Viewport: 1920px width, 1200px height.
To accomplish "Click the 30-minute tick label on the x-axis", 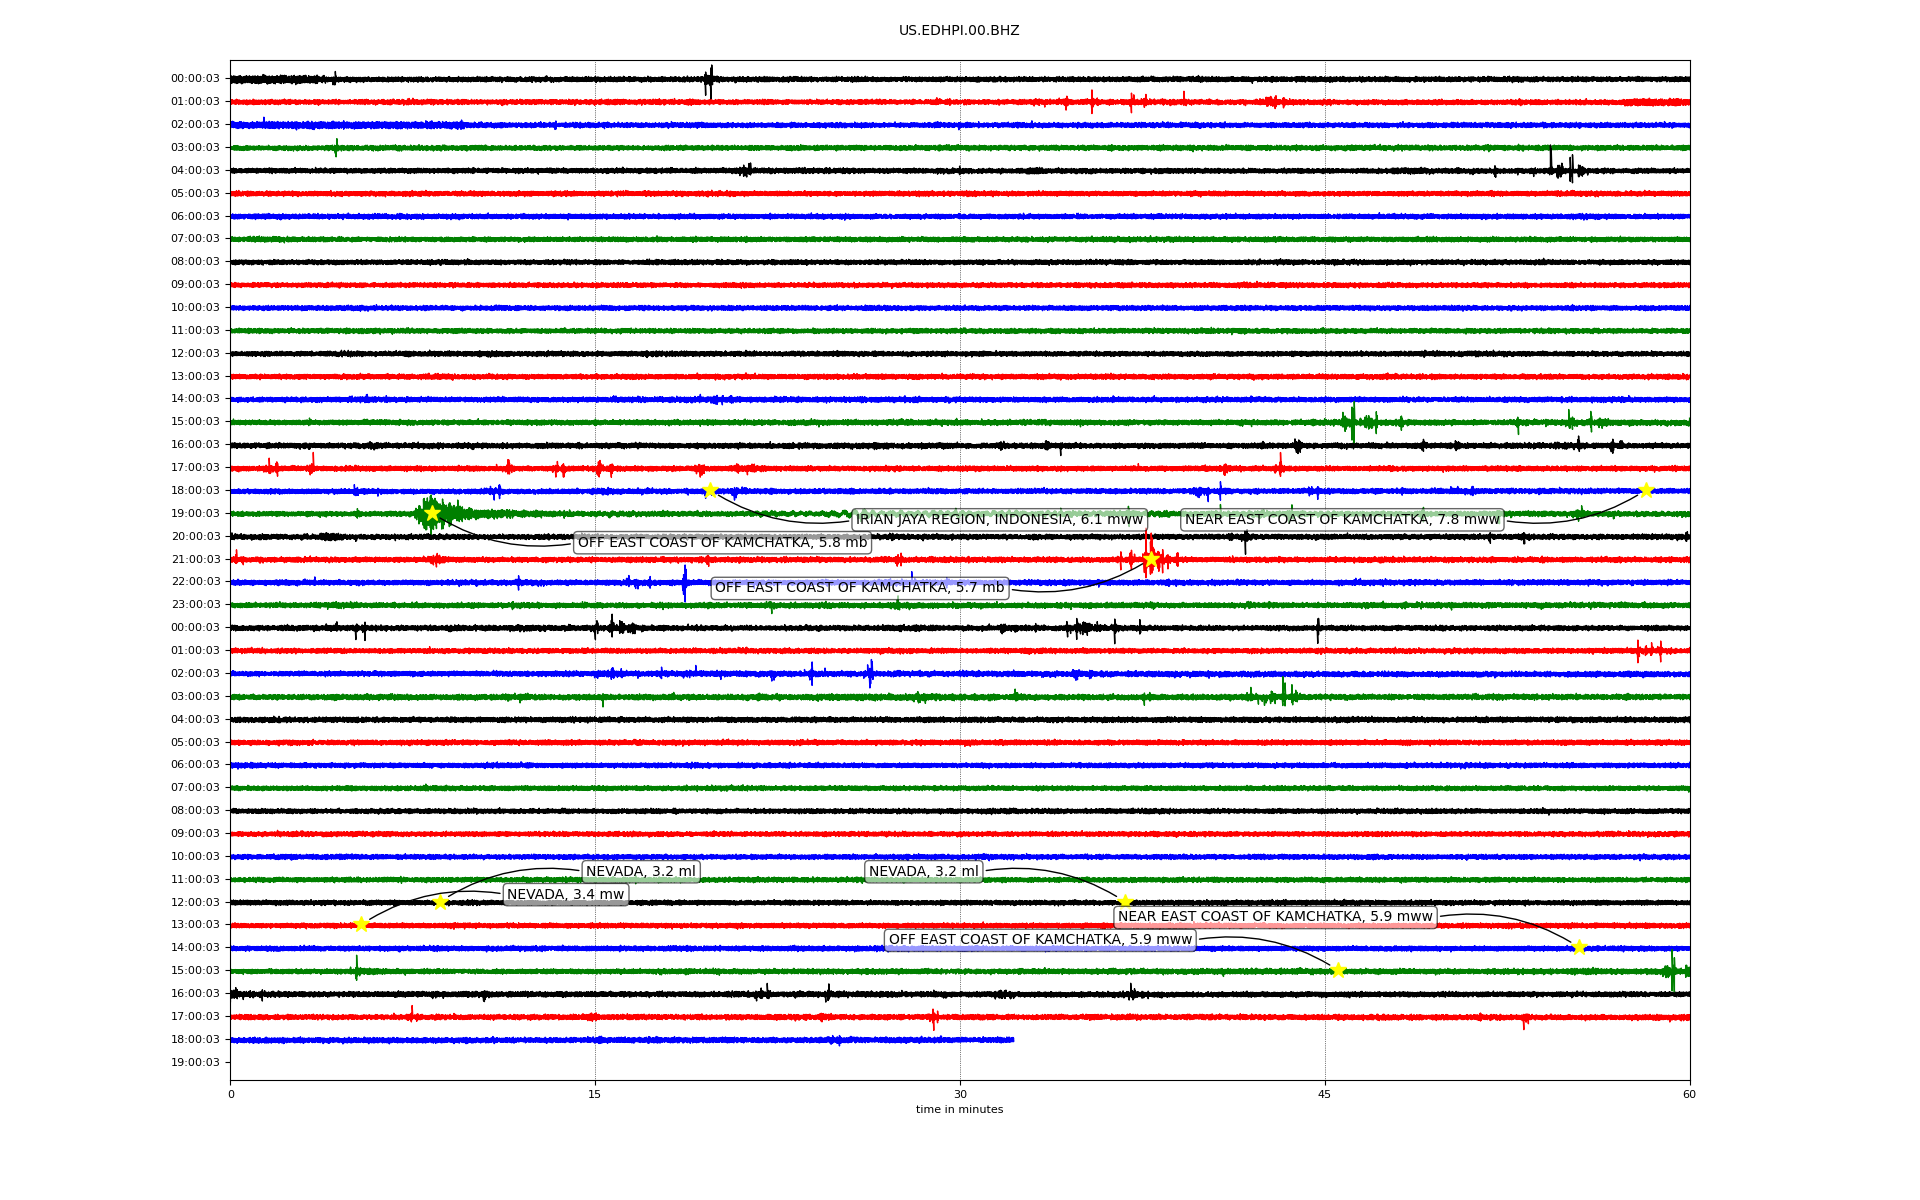I will [959, 1094].
